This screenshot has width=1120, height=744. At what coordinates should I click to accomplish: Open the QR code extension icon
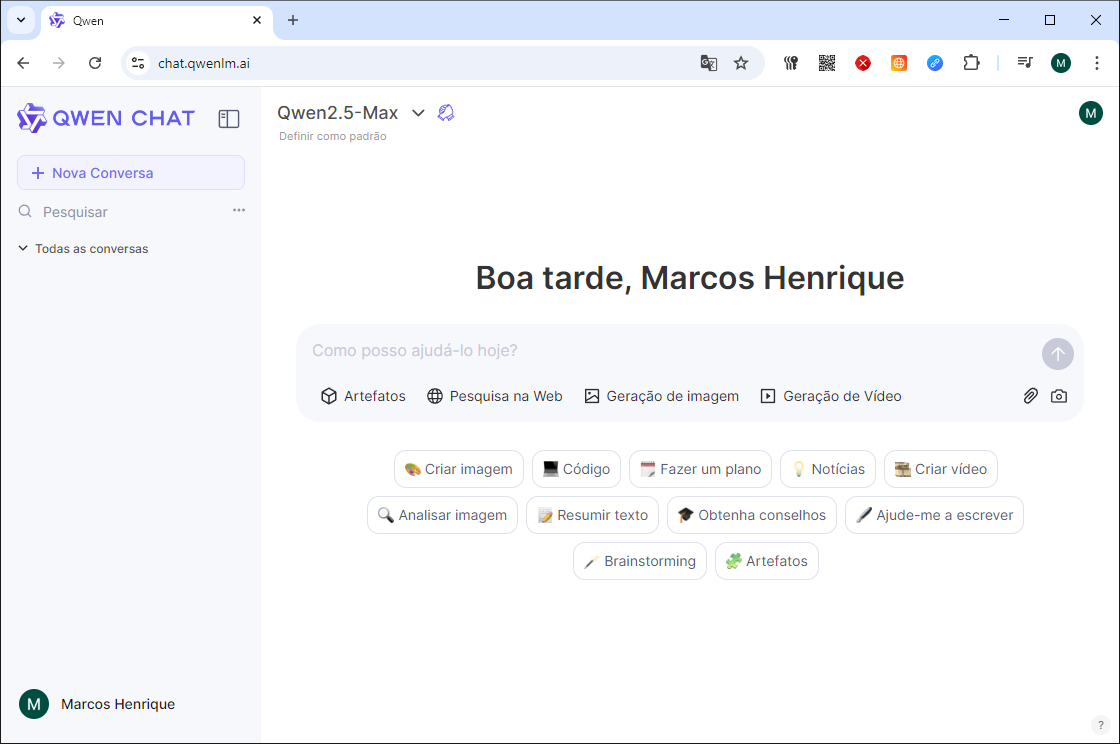(x=826, y=63)
